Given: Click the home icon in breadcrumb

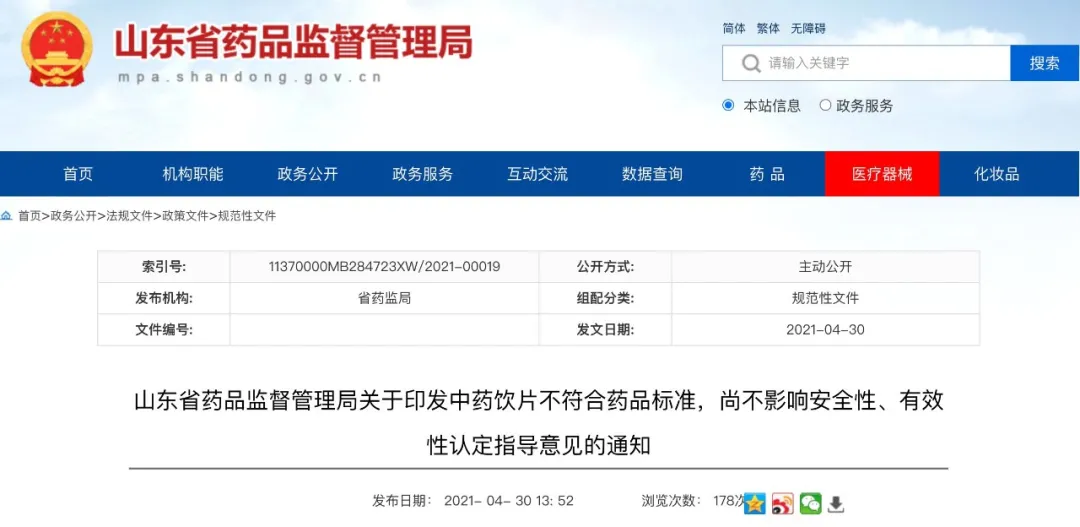Looking at the screenshot, I should click(7, 216).
